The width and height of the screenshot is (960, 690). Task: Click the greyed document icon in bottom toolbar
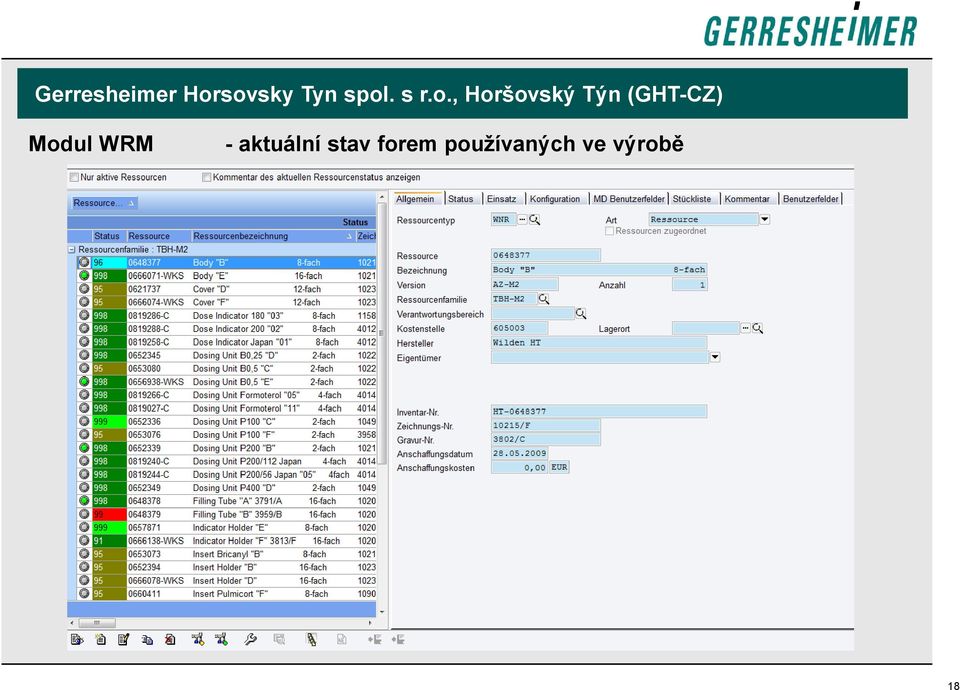pos(341,640)
